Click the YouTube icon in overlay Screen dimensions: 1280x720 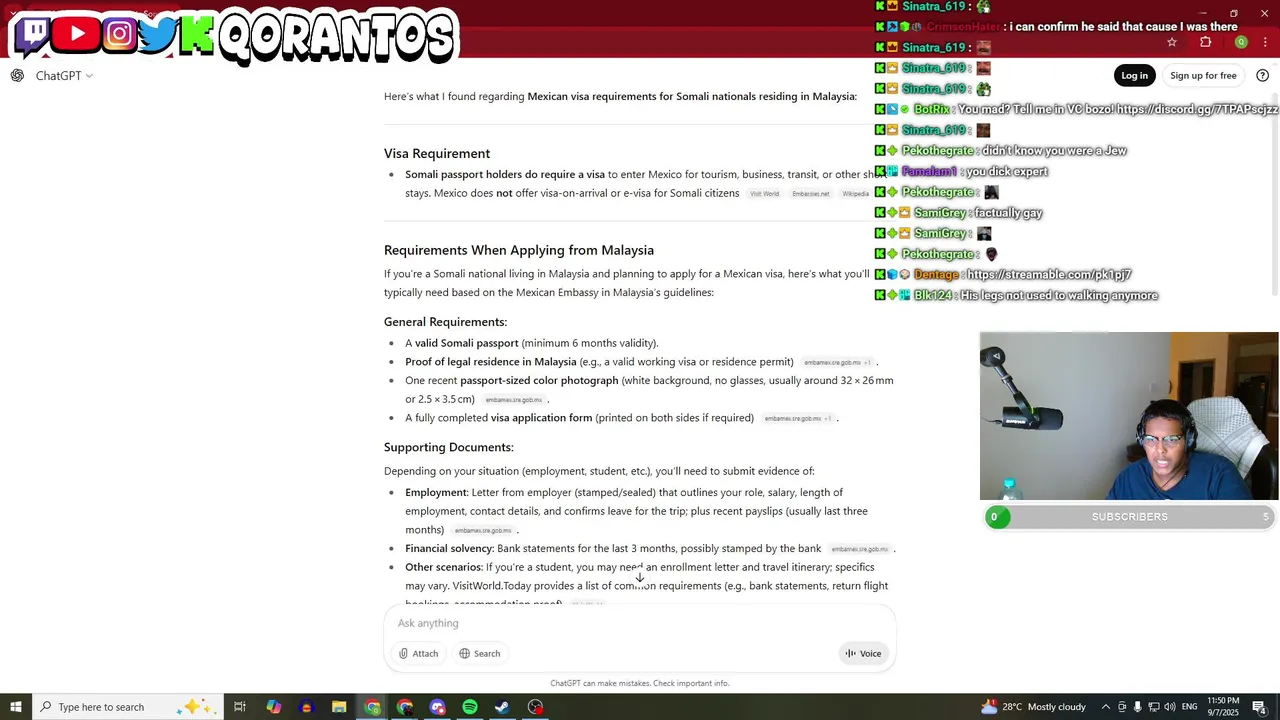[x=77, y=34]
